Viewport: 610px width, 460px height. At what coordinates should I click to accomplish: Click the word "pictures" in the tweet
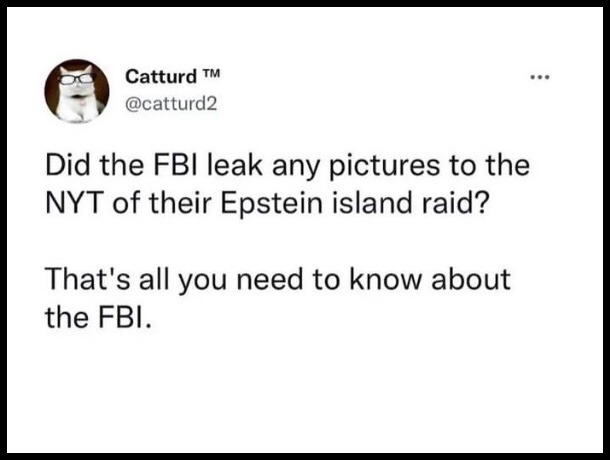pyautogui.click(x=384, y=166)
